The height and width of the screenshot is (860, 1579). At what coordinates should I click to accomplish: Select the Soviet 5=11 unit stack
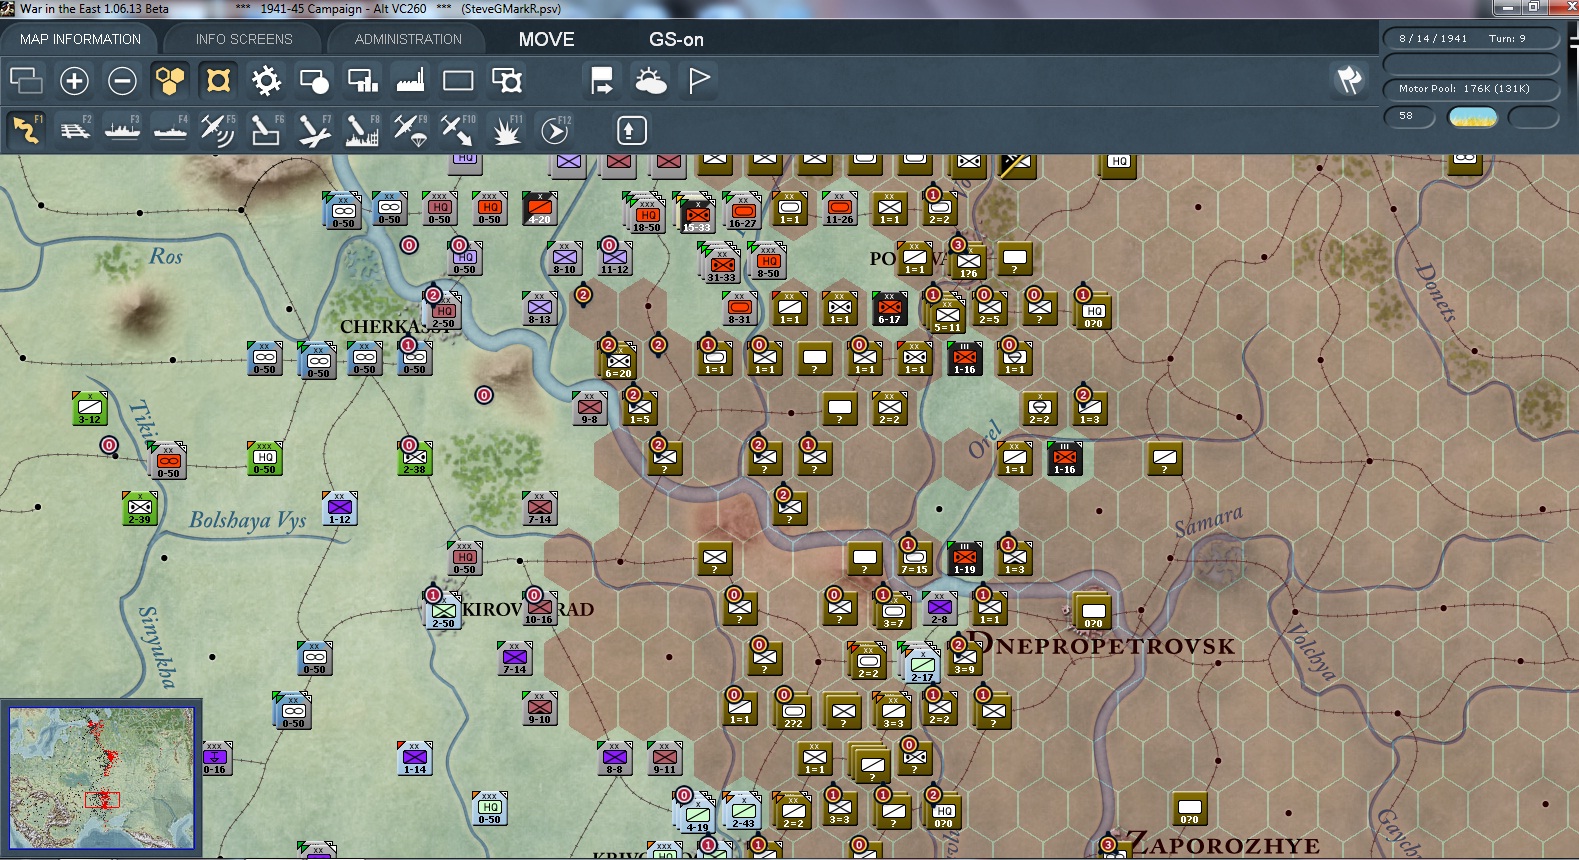(x=945, y=312)
